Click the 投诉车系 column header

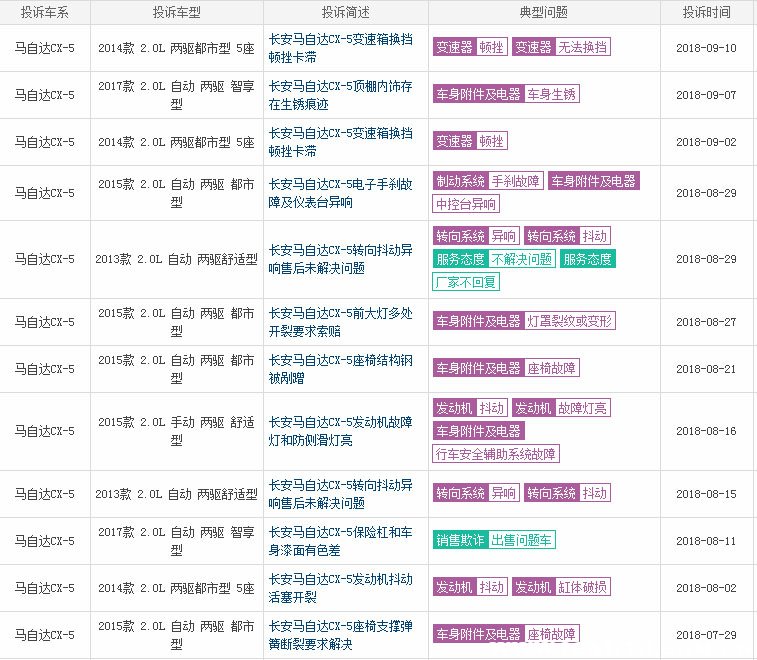[x=44, y=12]
